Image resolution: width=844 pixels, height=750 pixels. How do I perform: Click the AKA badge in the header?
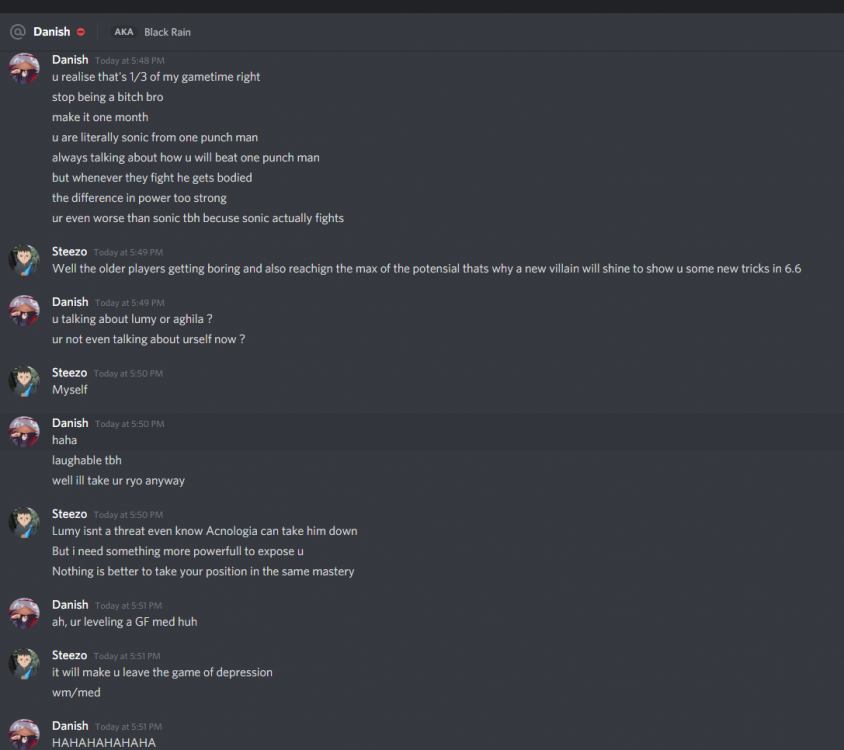pyautogui.click(x=124, y=32)
